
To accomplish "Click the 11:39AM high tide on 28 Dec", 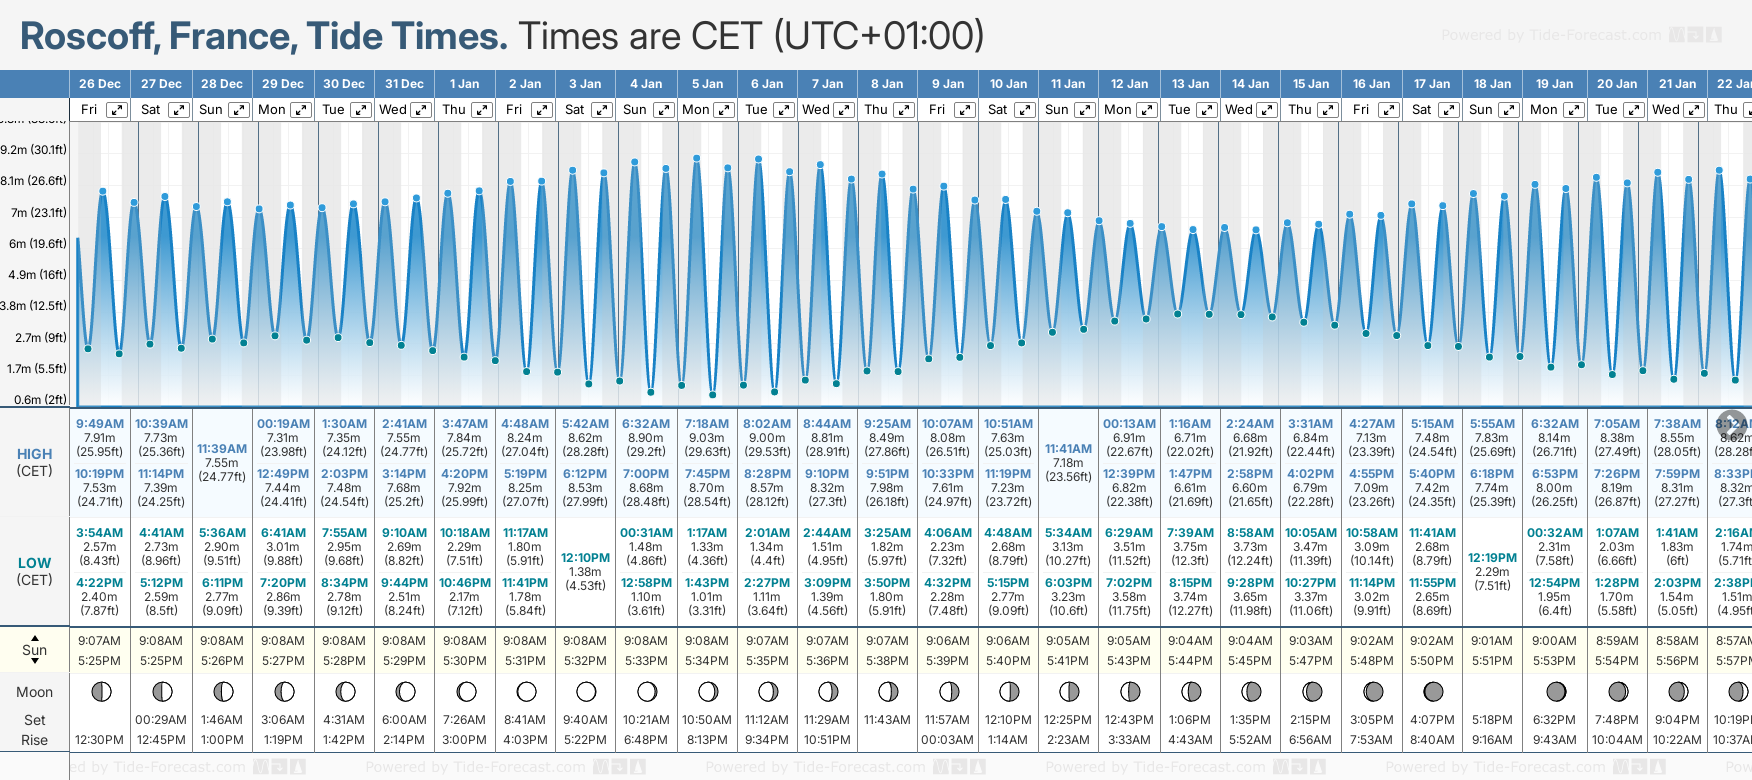I will [x=221, y=449].
